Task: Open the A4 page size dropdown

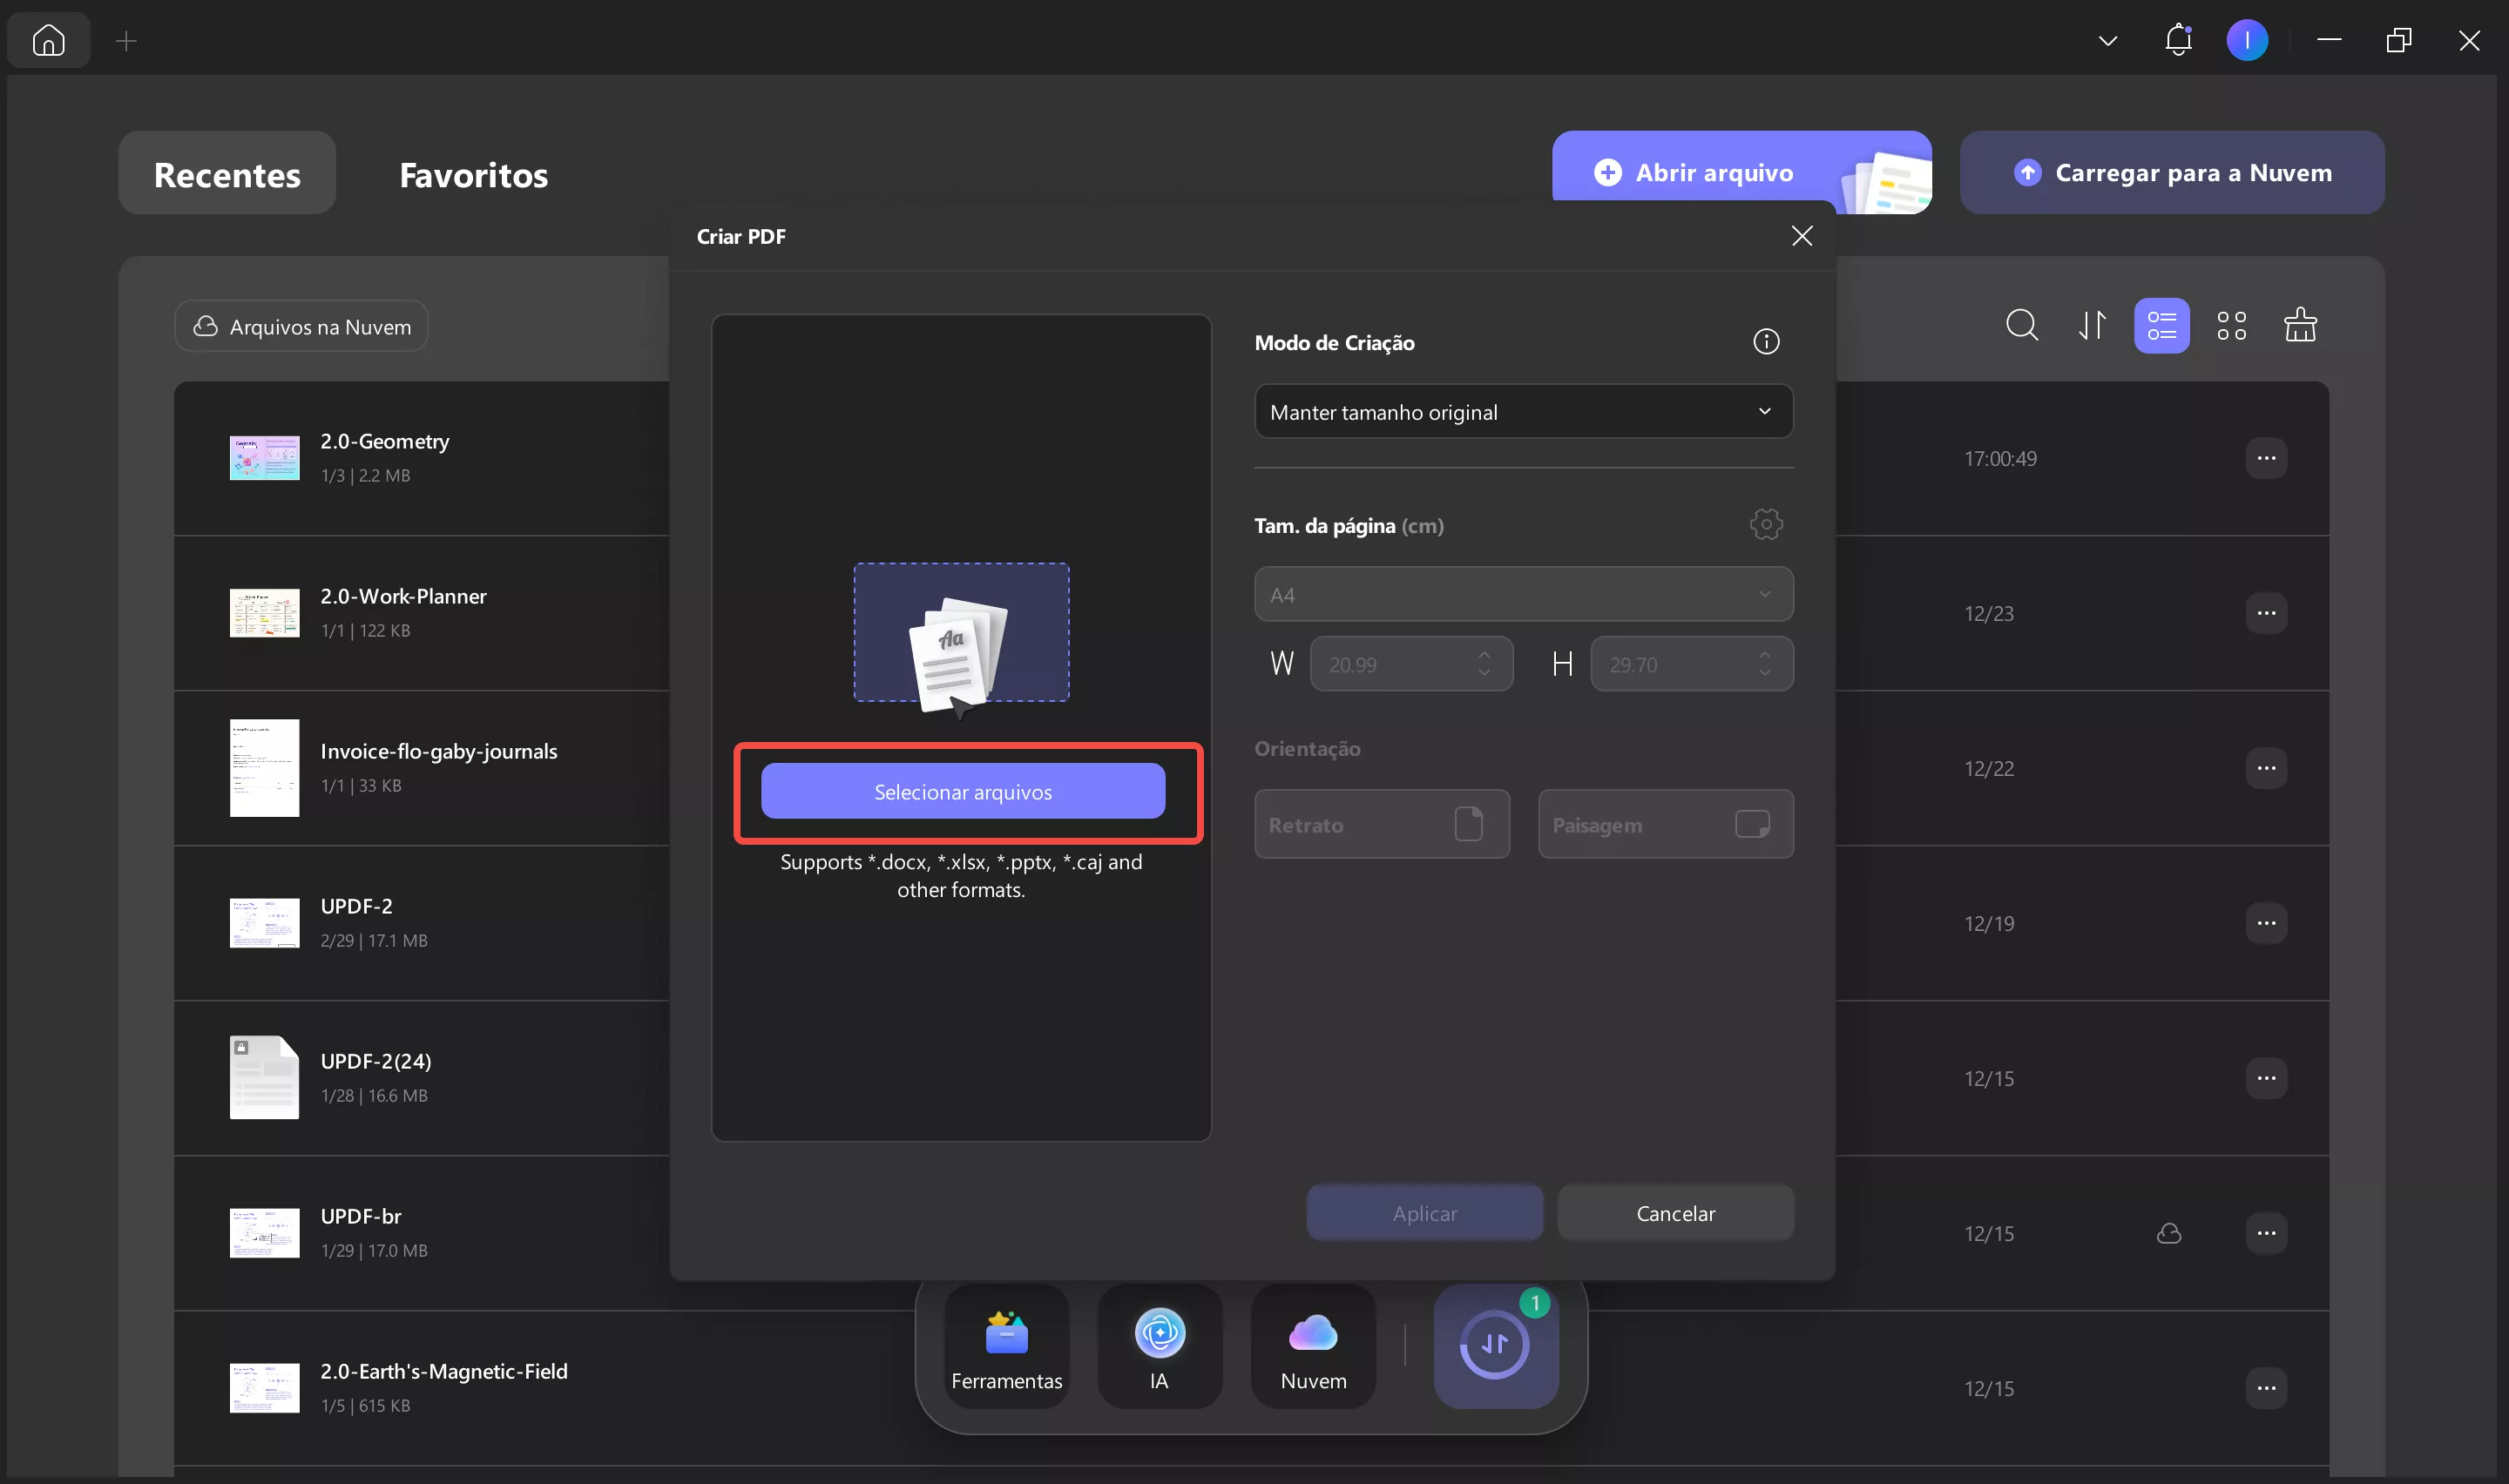Action: [1523, 595]
